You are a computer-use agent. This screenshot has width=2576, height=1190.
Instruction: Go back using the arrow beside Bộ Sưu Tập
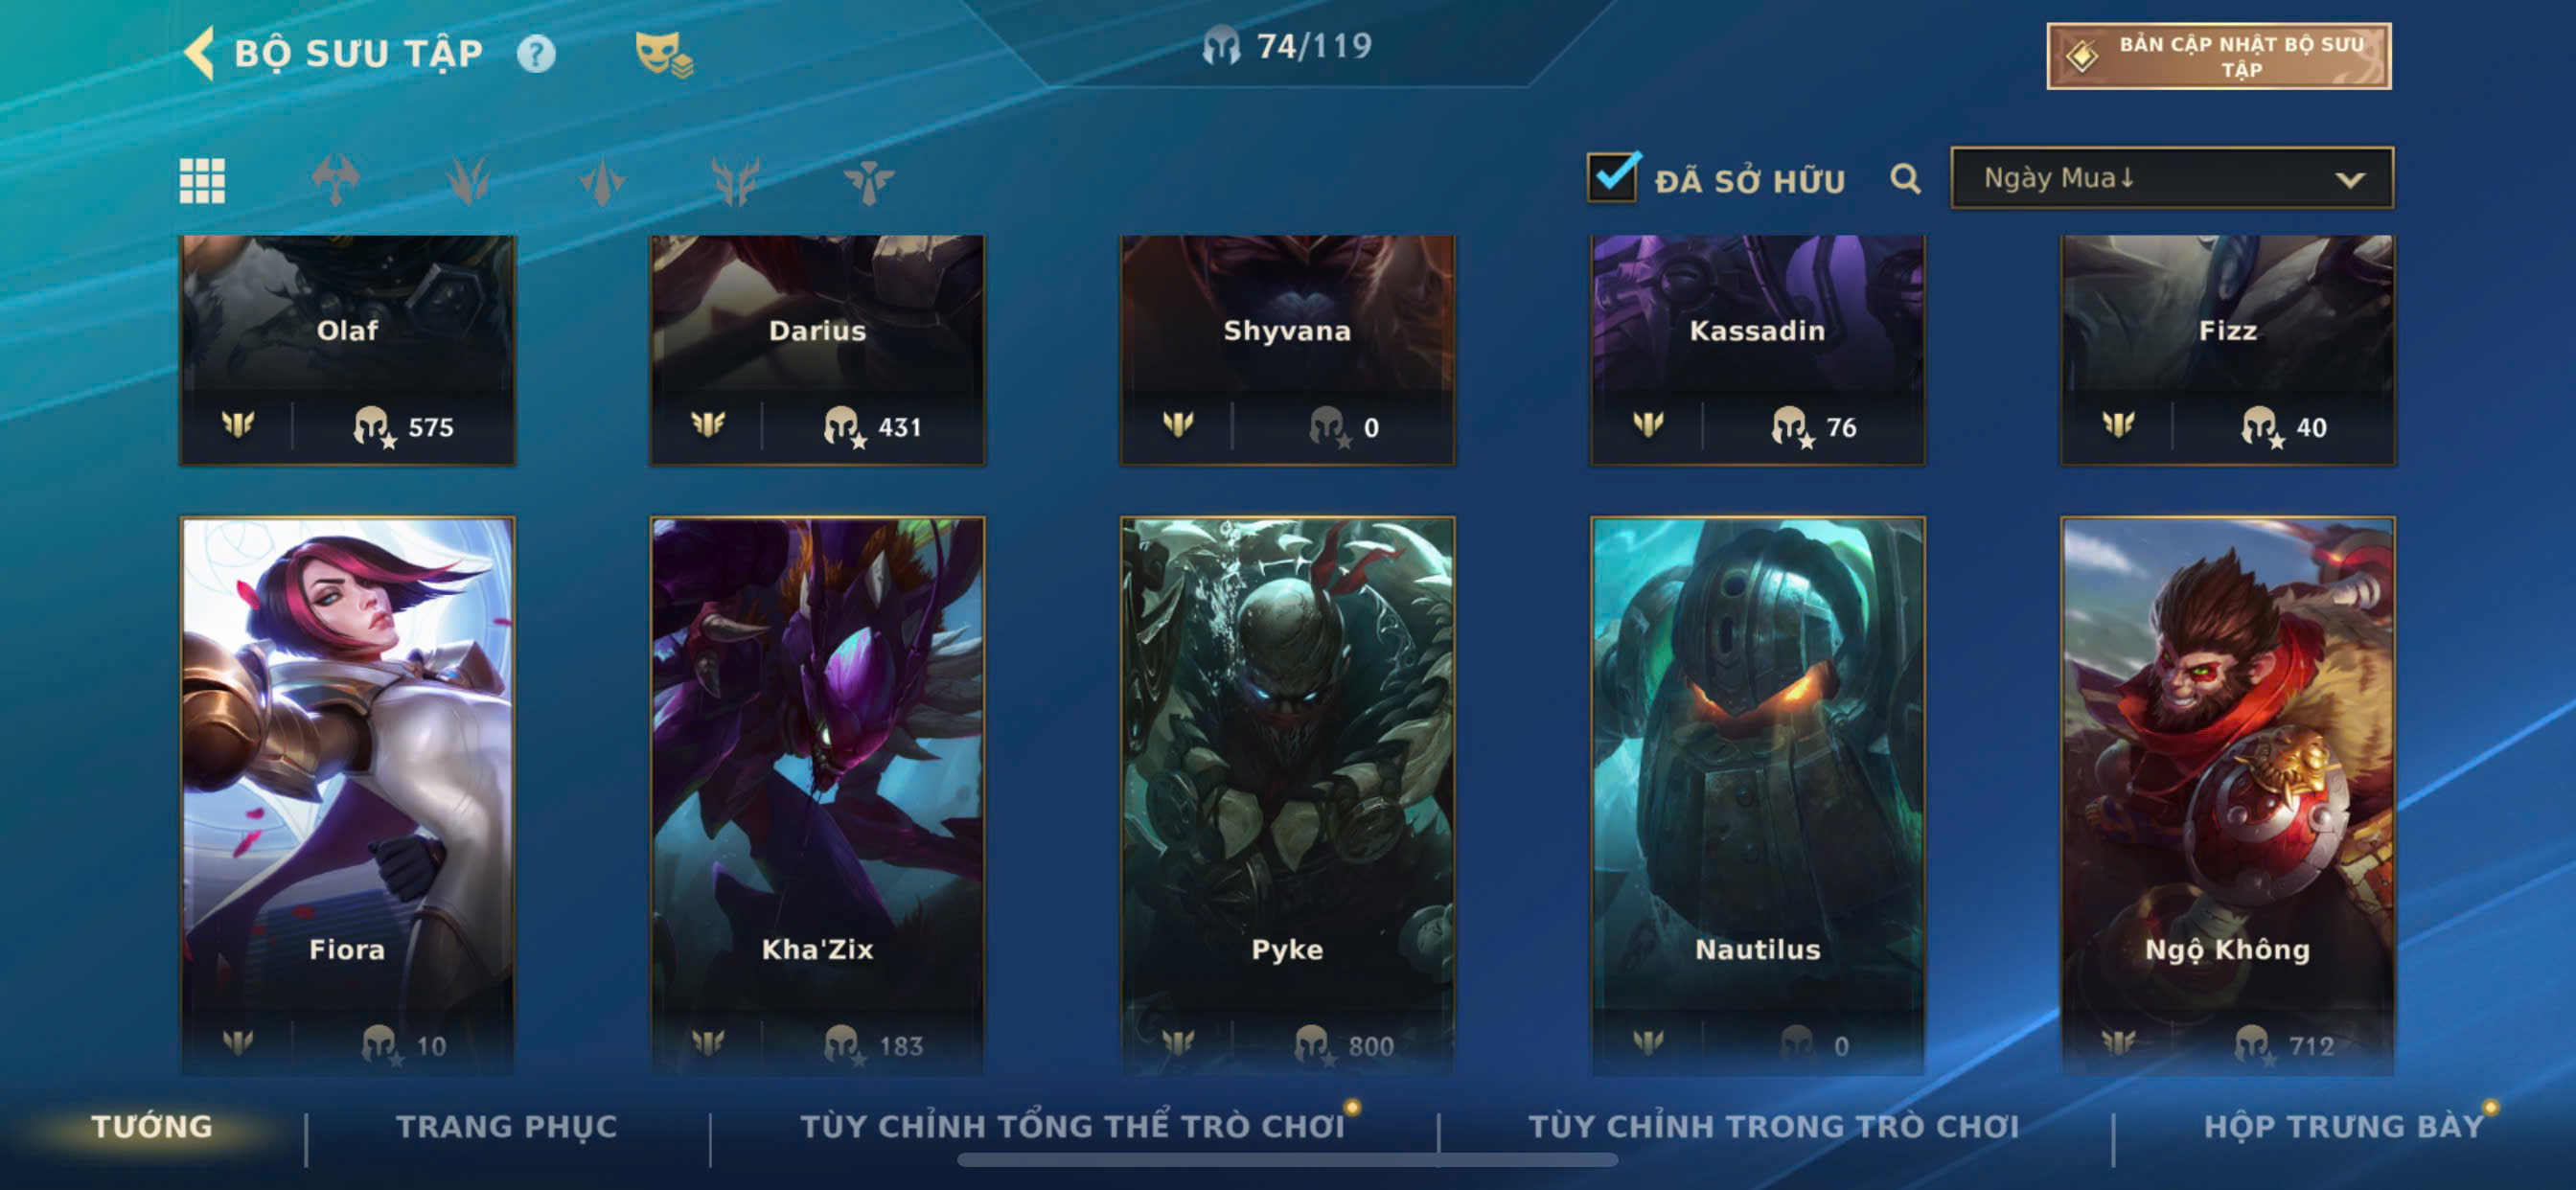[200, 52]
